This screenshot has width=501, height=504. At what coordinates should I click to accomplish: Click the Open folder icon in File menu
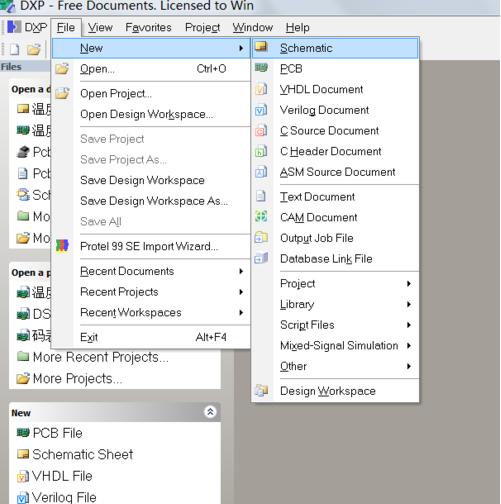pos(62,68)
